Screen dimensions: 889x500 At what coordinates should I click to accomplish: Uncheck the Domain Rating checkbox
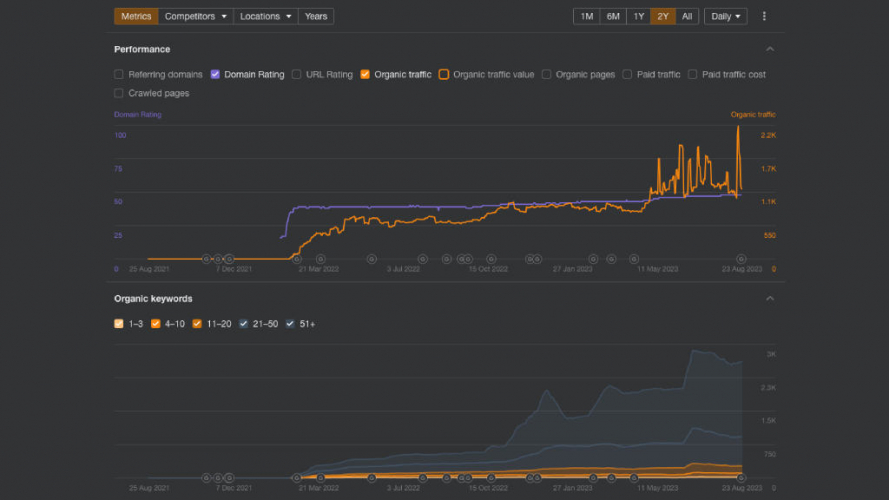pyautogui.click(x=215, y=74)
